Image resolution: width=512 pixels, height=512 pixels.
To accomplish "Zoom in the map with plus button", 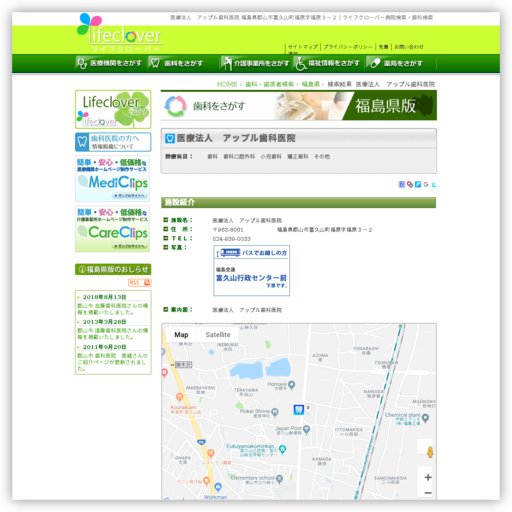I will point(428,477).
